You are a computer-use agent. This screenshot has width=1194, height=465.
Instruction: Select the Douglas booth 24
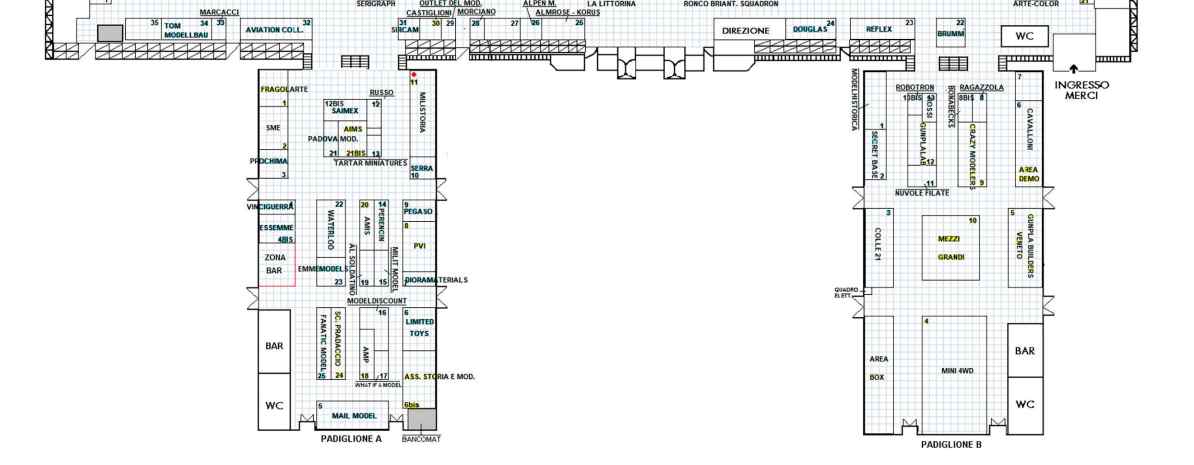(811, 30)
